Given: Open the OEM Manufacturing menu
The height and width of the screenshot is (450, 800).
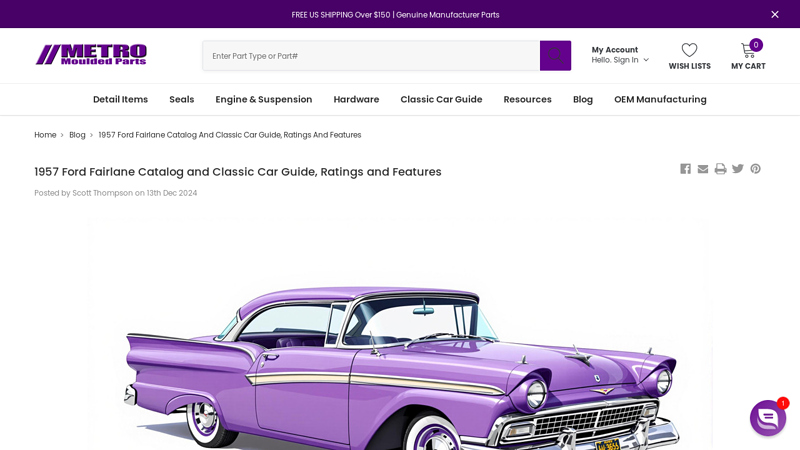Looking at the screenshot, I should 660,99.
